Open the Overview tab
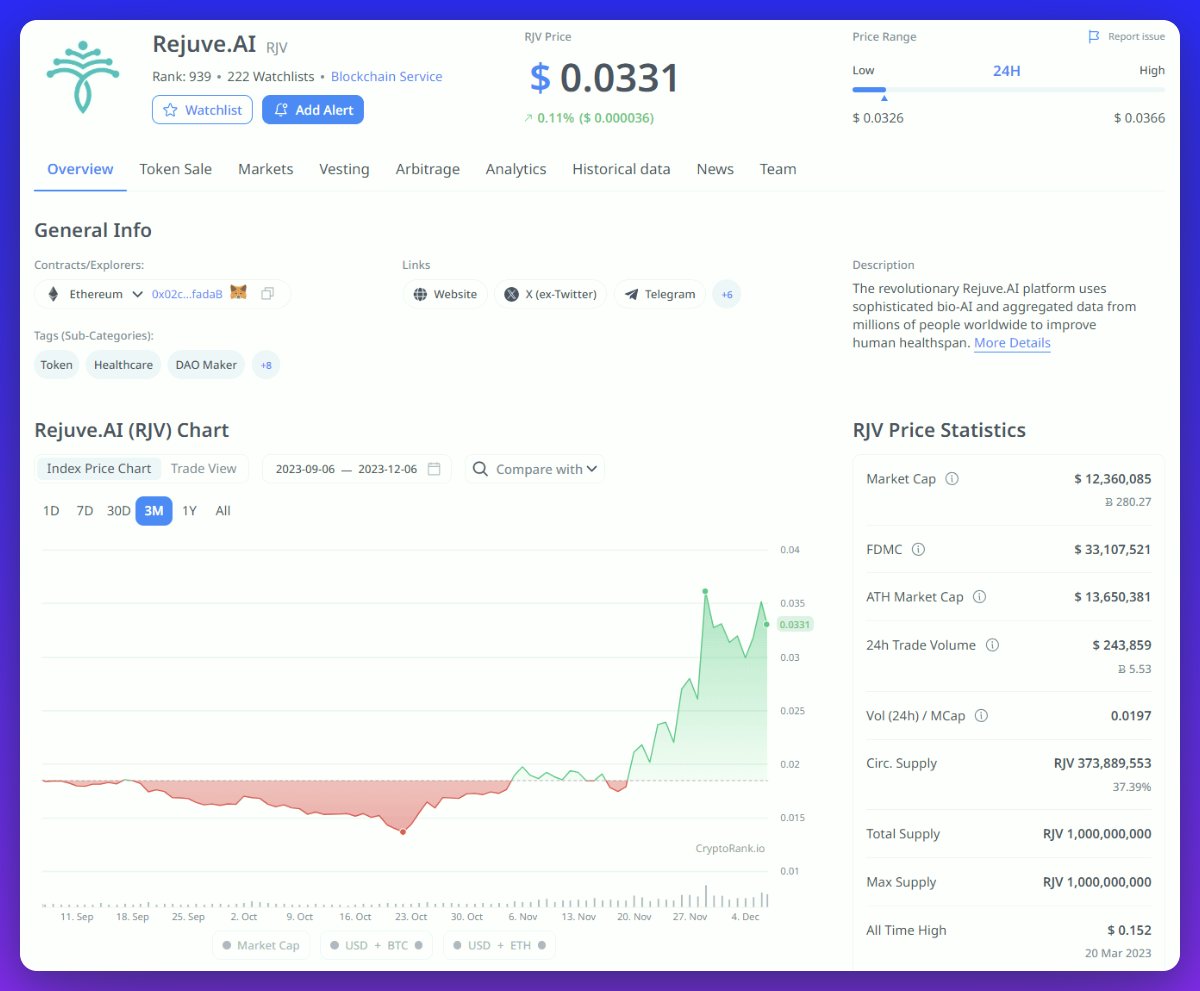This screenshot has height=991, width=1200. [80, 169]
